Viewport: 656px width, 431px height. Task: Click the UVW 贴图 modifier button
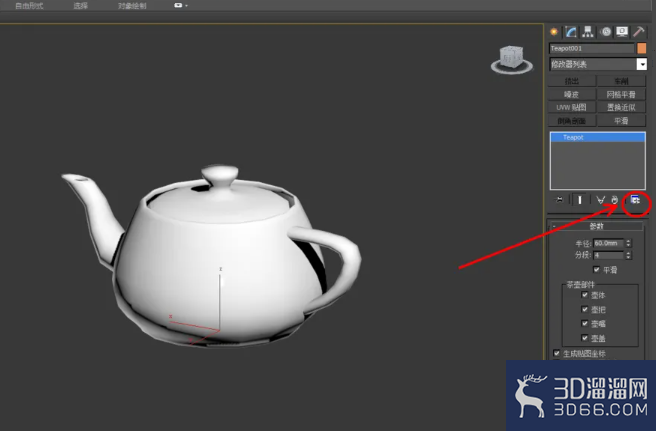pos(572,108)
